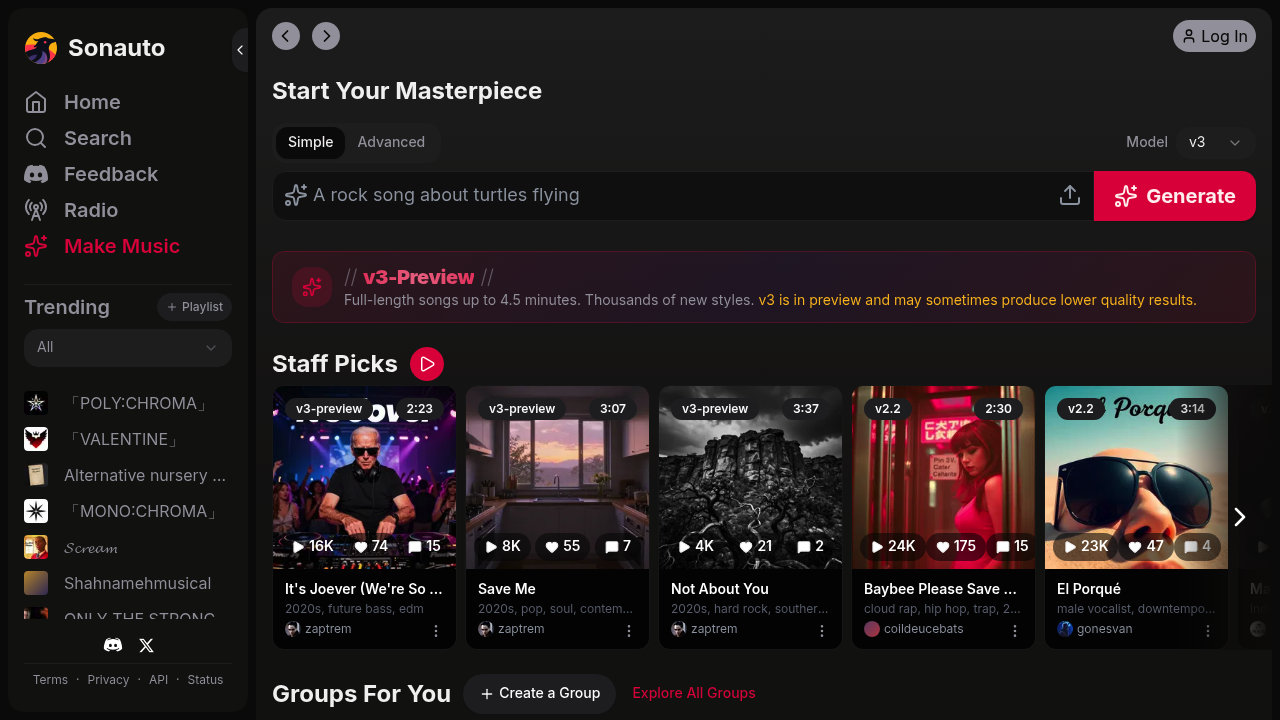Play all Staff Picks
The height and width of the screenshot is (720, 1280).
click(427, 364)
